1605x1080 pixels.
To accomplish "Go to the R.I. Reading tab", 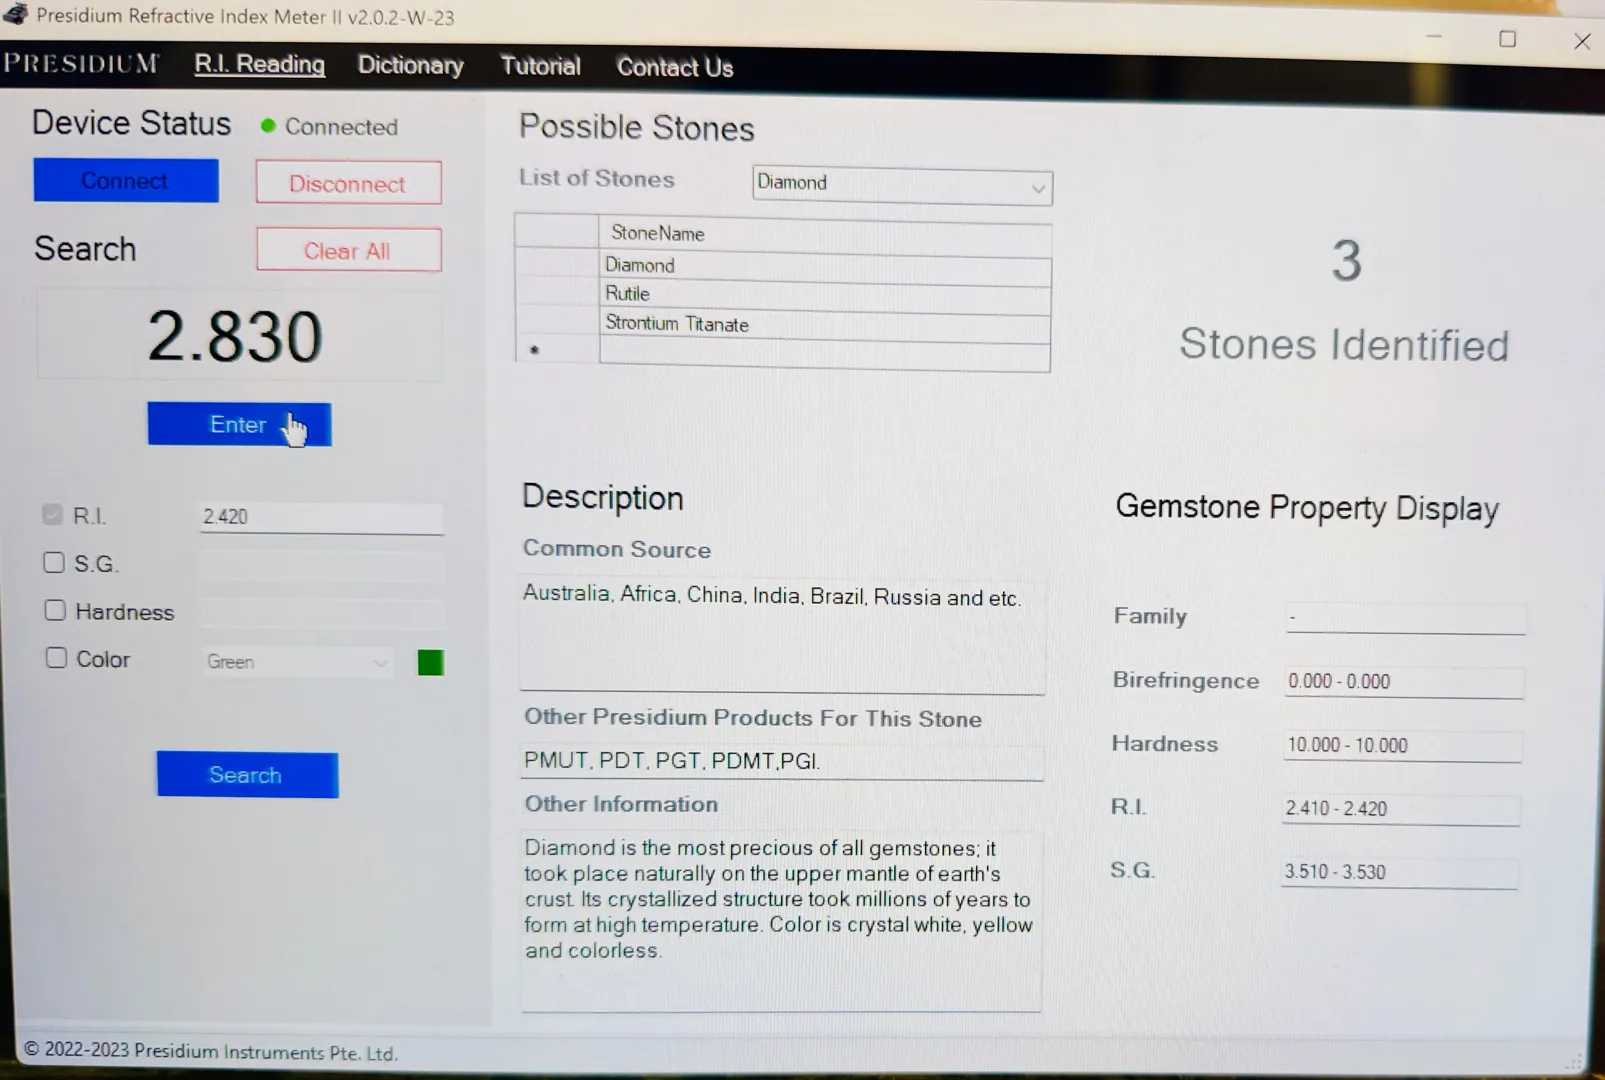I will (260, 65).
